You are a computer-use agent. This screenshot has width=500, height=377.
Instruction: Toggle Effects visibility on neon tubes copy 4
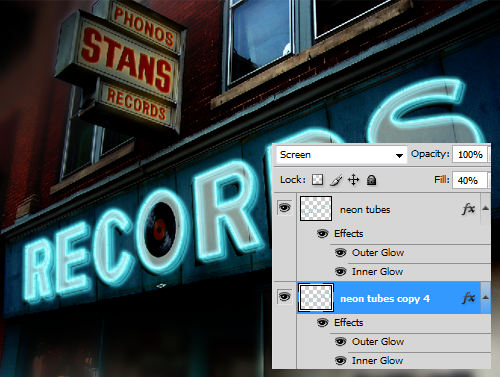click(x=322, y=323)
